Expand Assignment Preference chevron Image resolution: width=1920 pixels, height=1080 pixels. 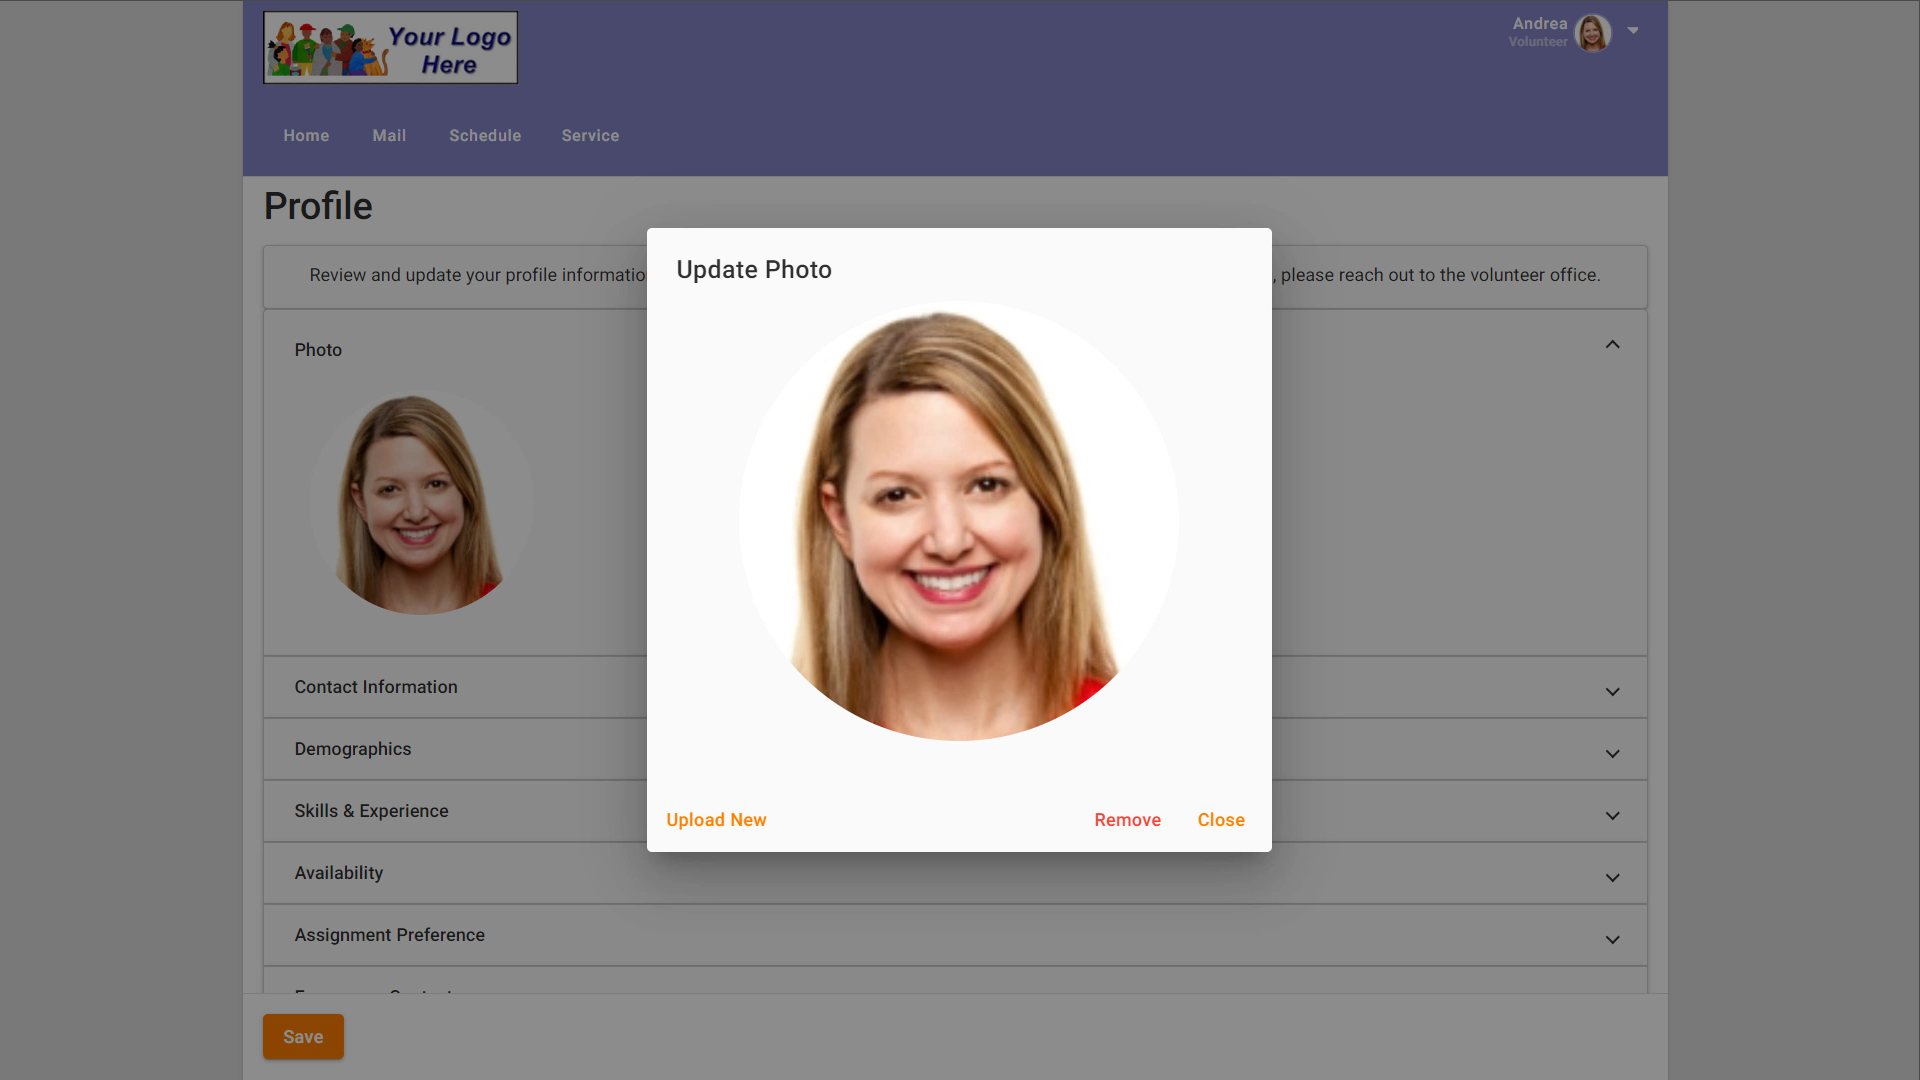point(1612,940)
